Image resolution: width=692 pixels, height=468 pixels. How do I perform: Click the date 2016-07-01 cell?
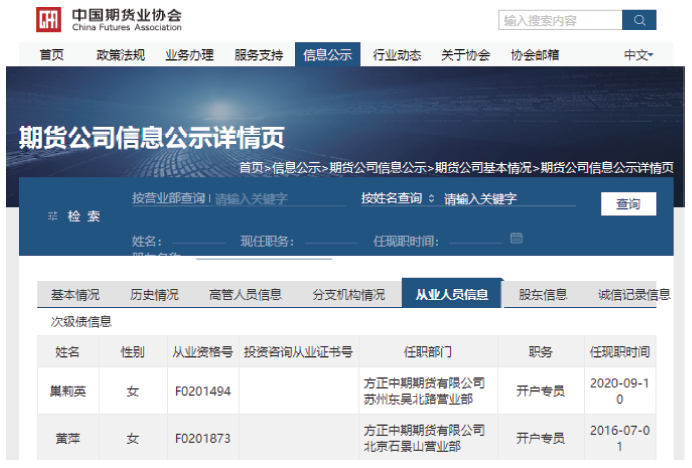[620, 438]
